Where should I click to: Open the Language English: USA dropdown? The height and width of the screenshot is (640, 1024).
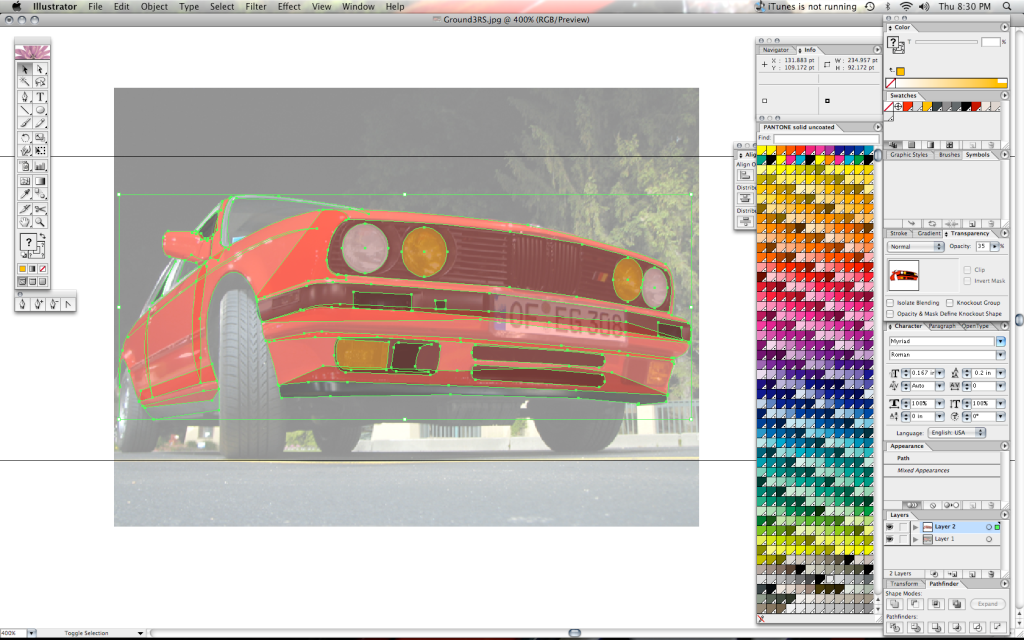coord(955,432)
